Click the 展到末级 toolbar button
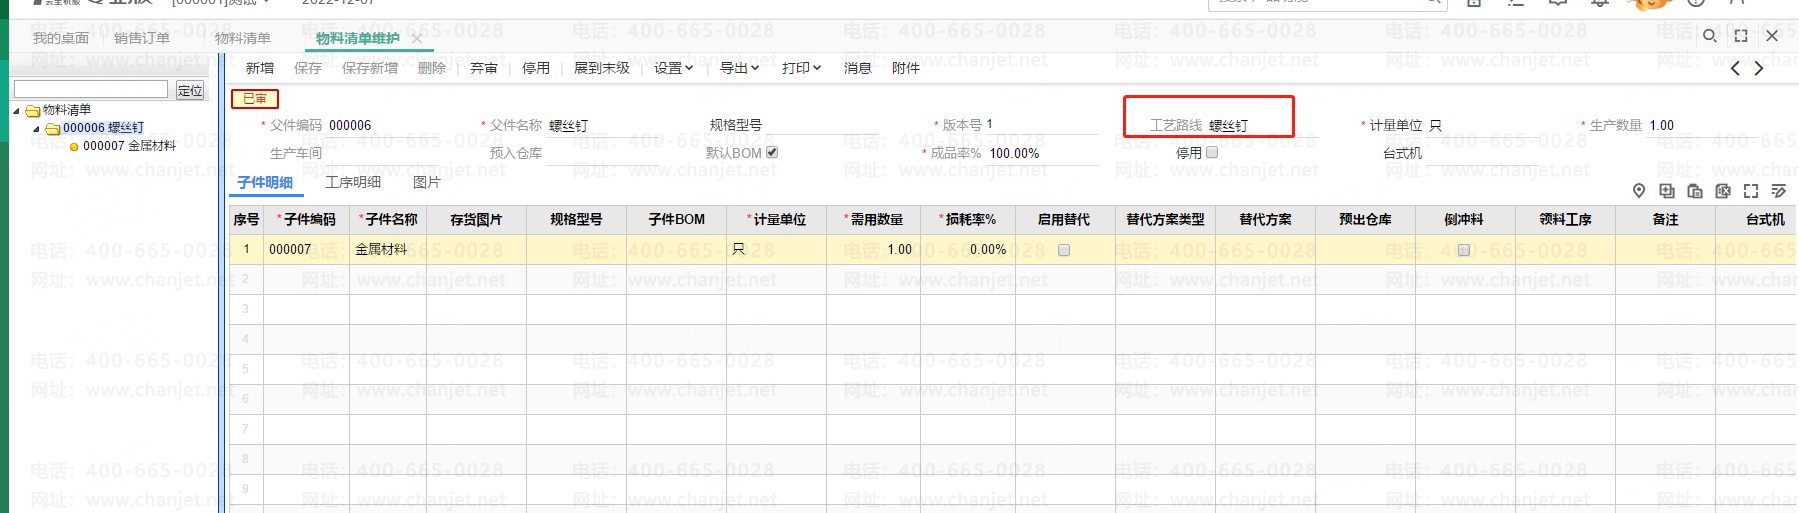Screen dimensions: 1799x513 (602, 68)
